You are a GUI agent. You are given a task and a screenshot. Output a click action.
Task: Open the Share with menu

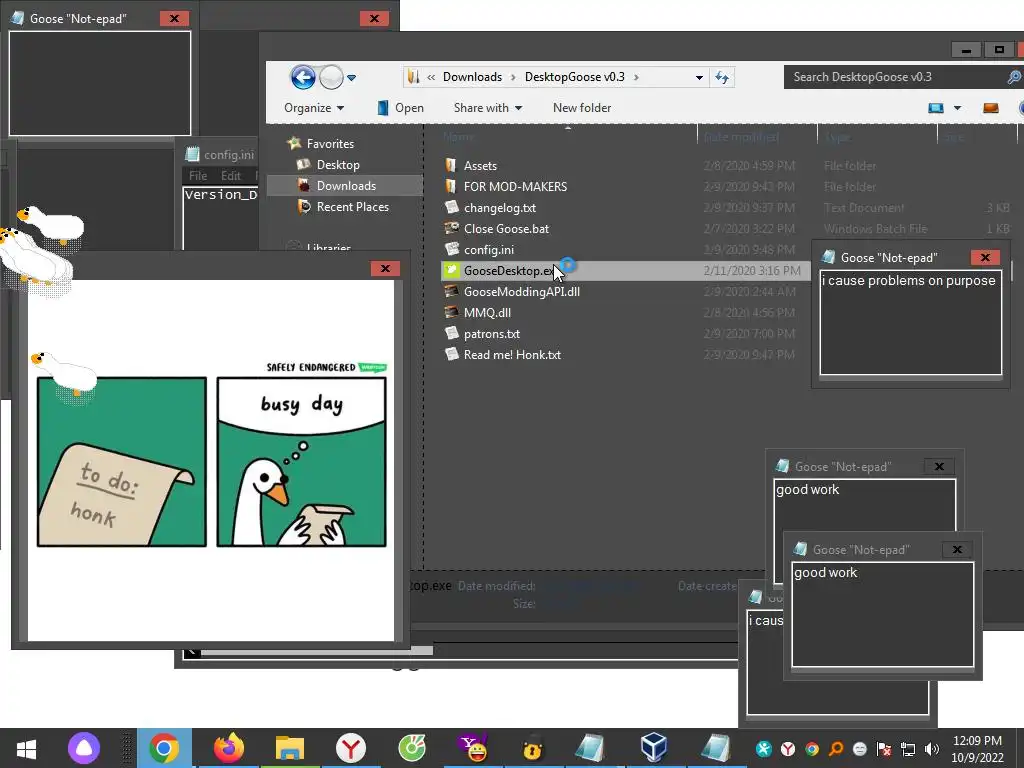(x=488, y=108)
